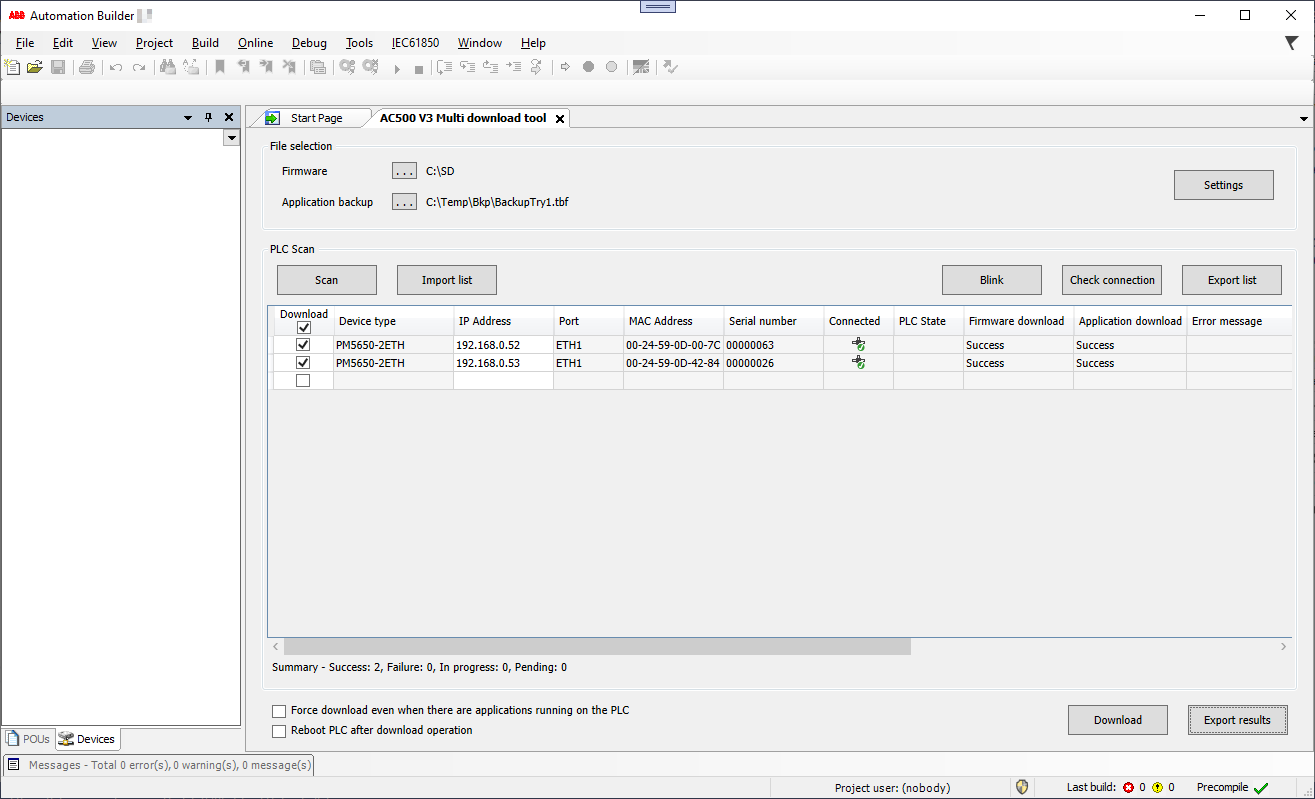Viewport: 1315px width, 799px height.
Task: Uncheck download for PLC 192.168.0.52
Action: point(303,345)
